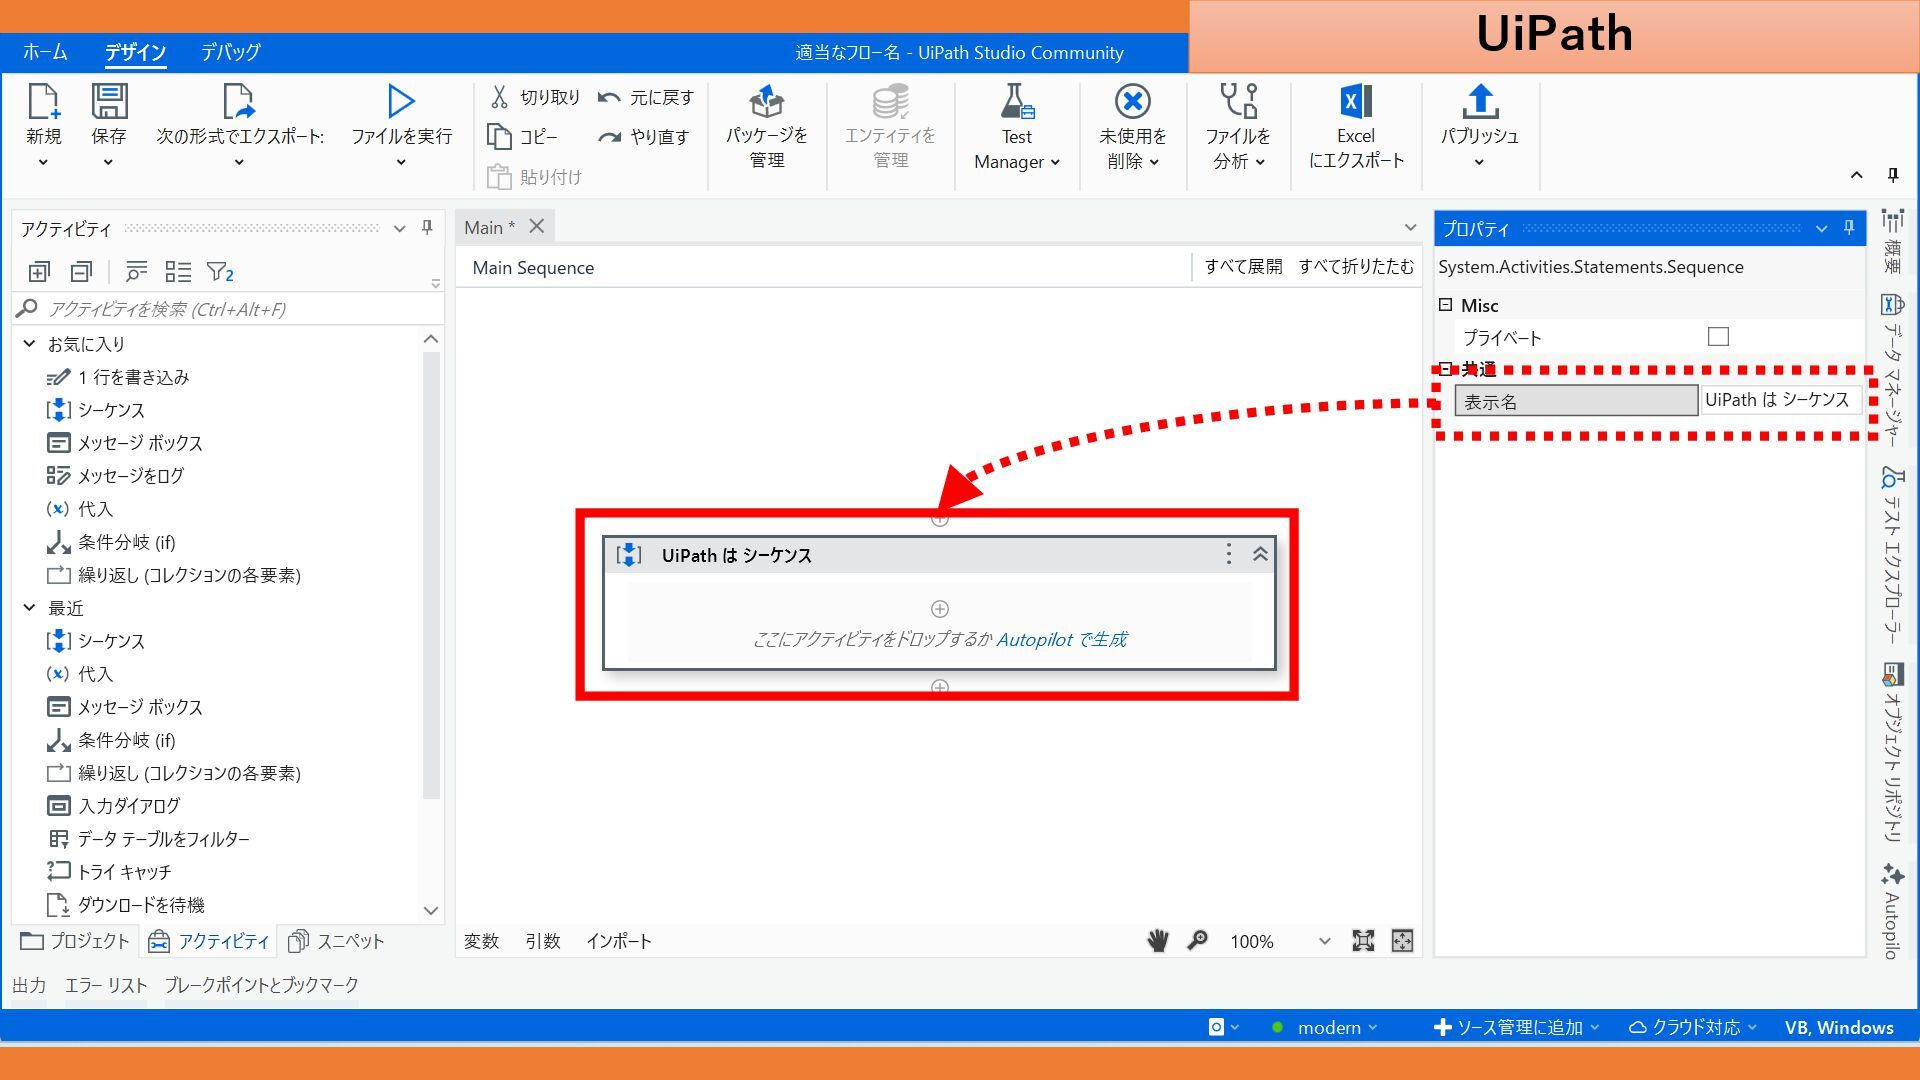Click the Run File play icon
This screenshot has width=1920, height=1080.
tap(401, 102)
